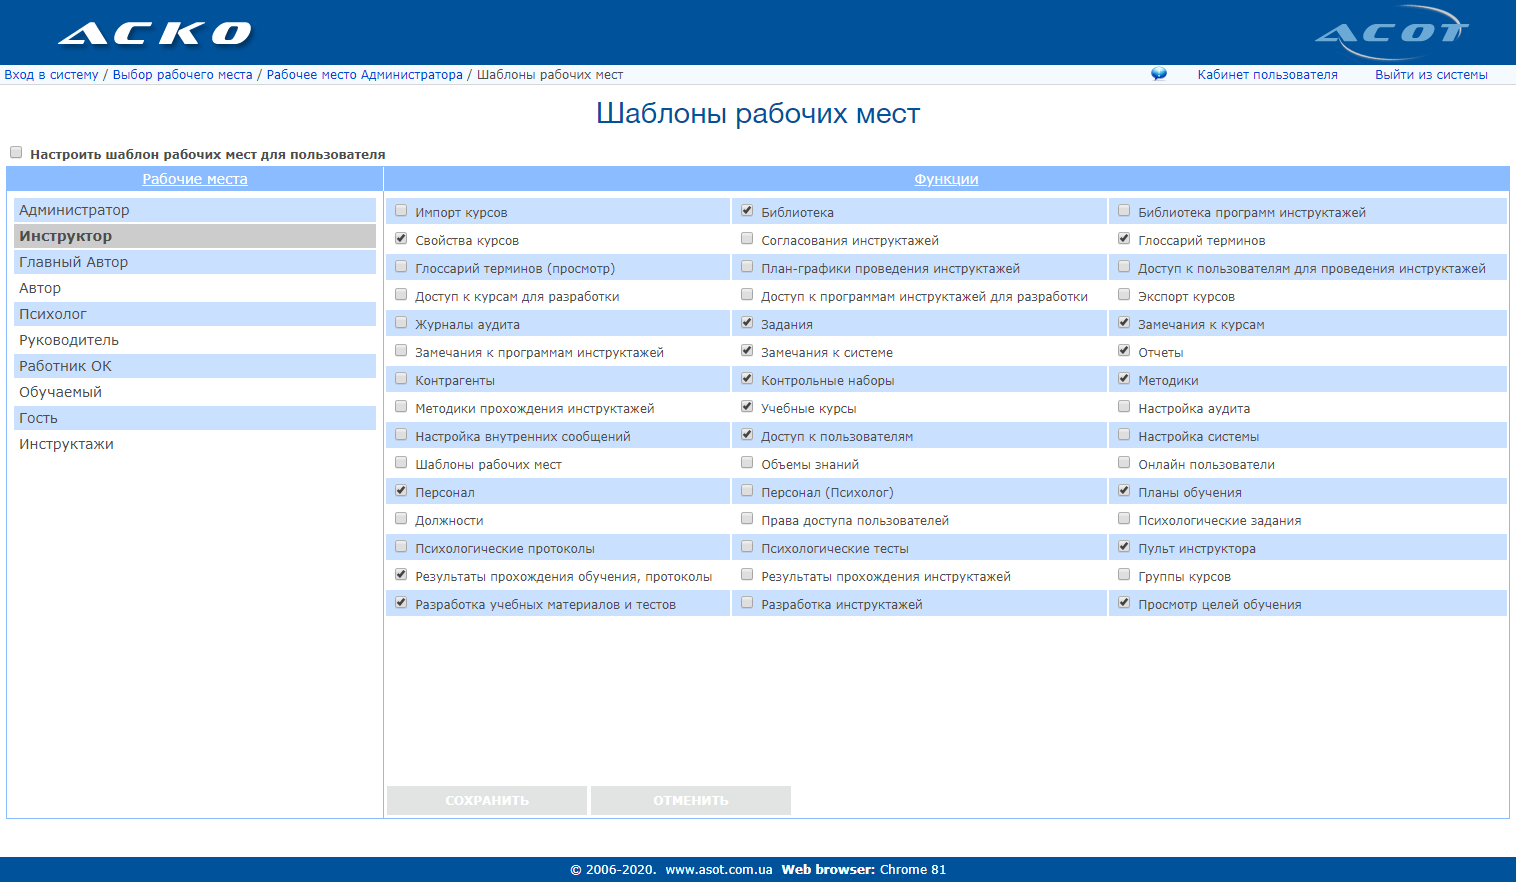The height and width of the screenshot is (882, 1516).
Task: Uncheck the Просмотр целей обучения checkbox
Action: click(1124, 603)
